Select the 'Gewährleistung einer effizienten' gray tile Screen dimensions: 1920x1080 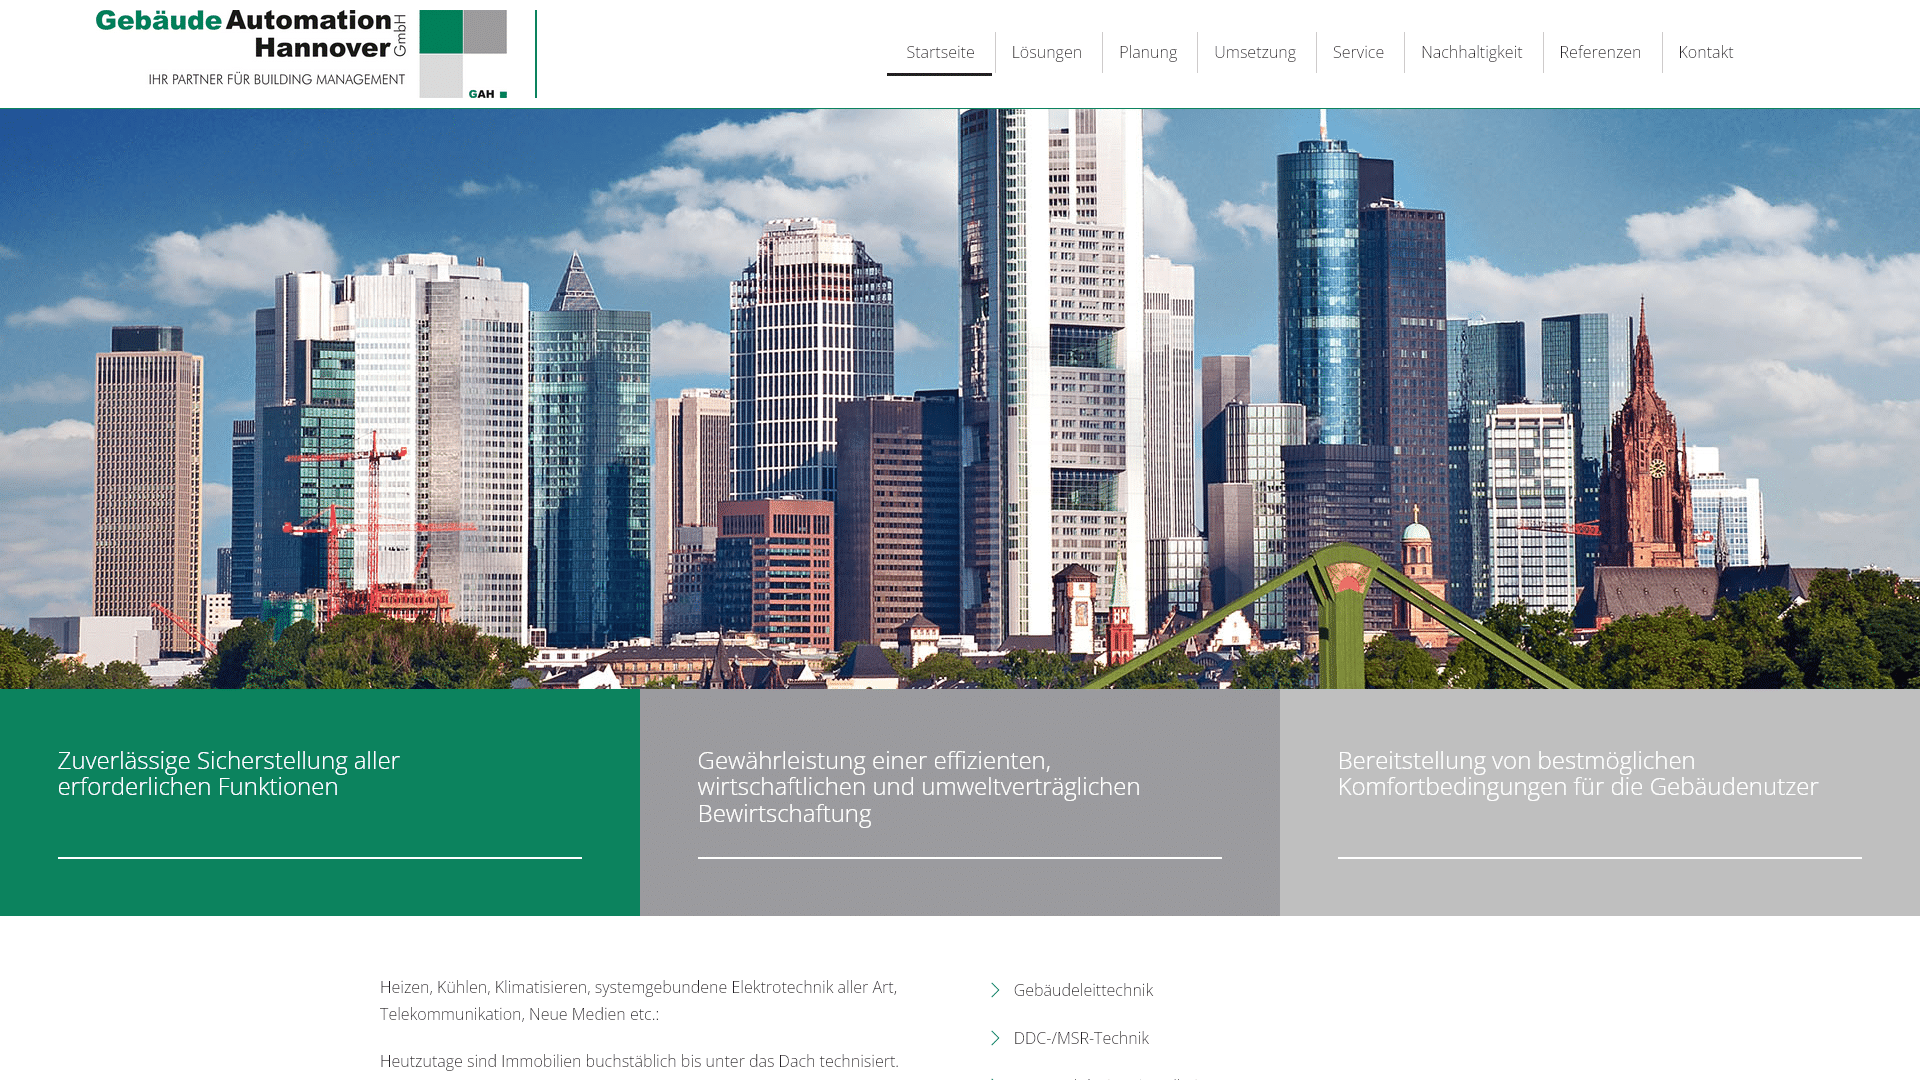click(960, 802)
